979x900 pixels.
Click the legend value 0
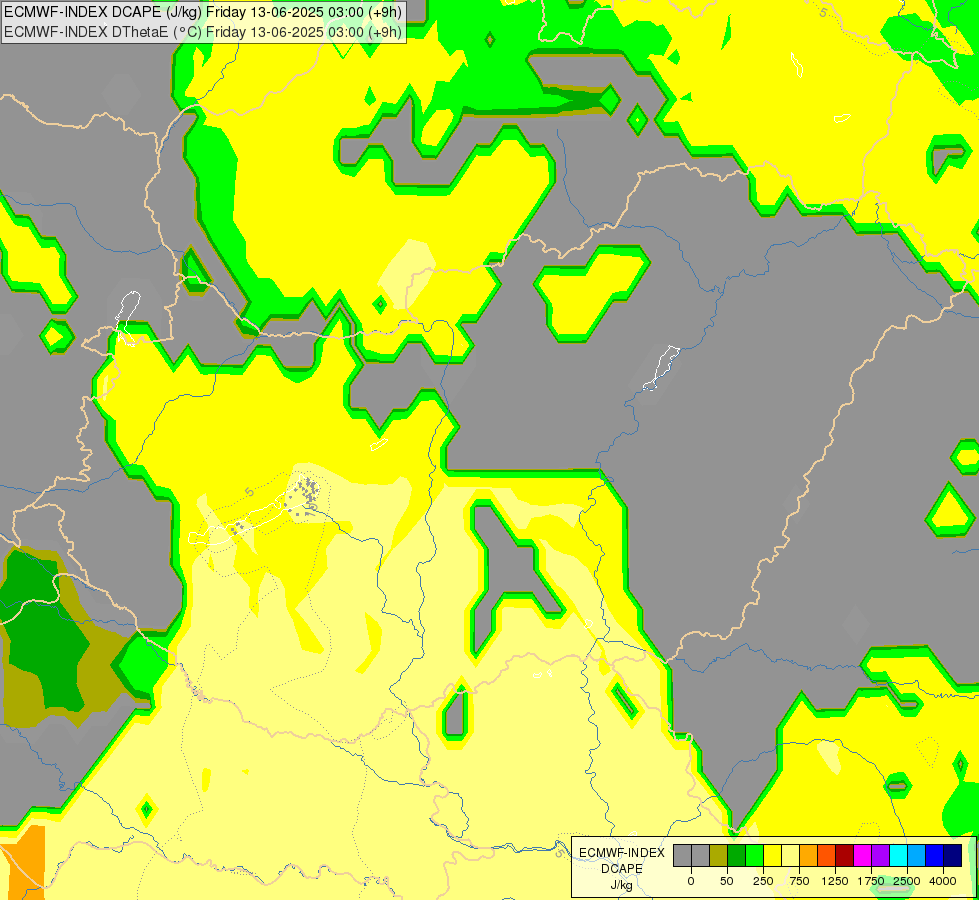tap(691, 881)
